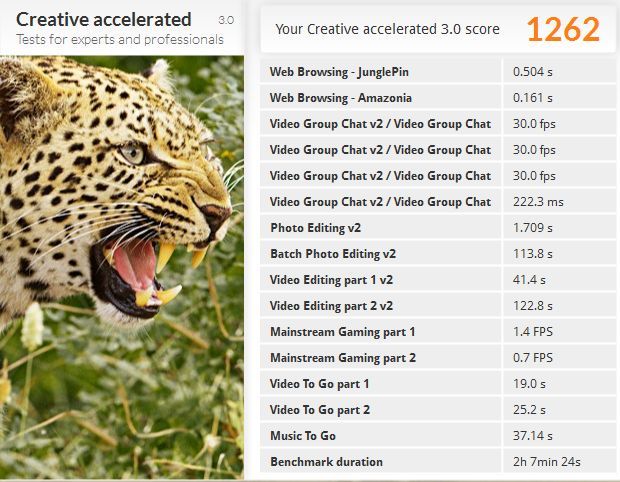Select 'Video To Go part 2' row
The width and height of the screenshot is (620, 482).
click(x=438, y=410)
